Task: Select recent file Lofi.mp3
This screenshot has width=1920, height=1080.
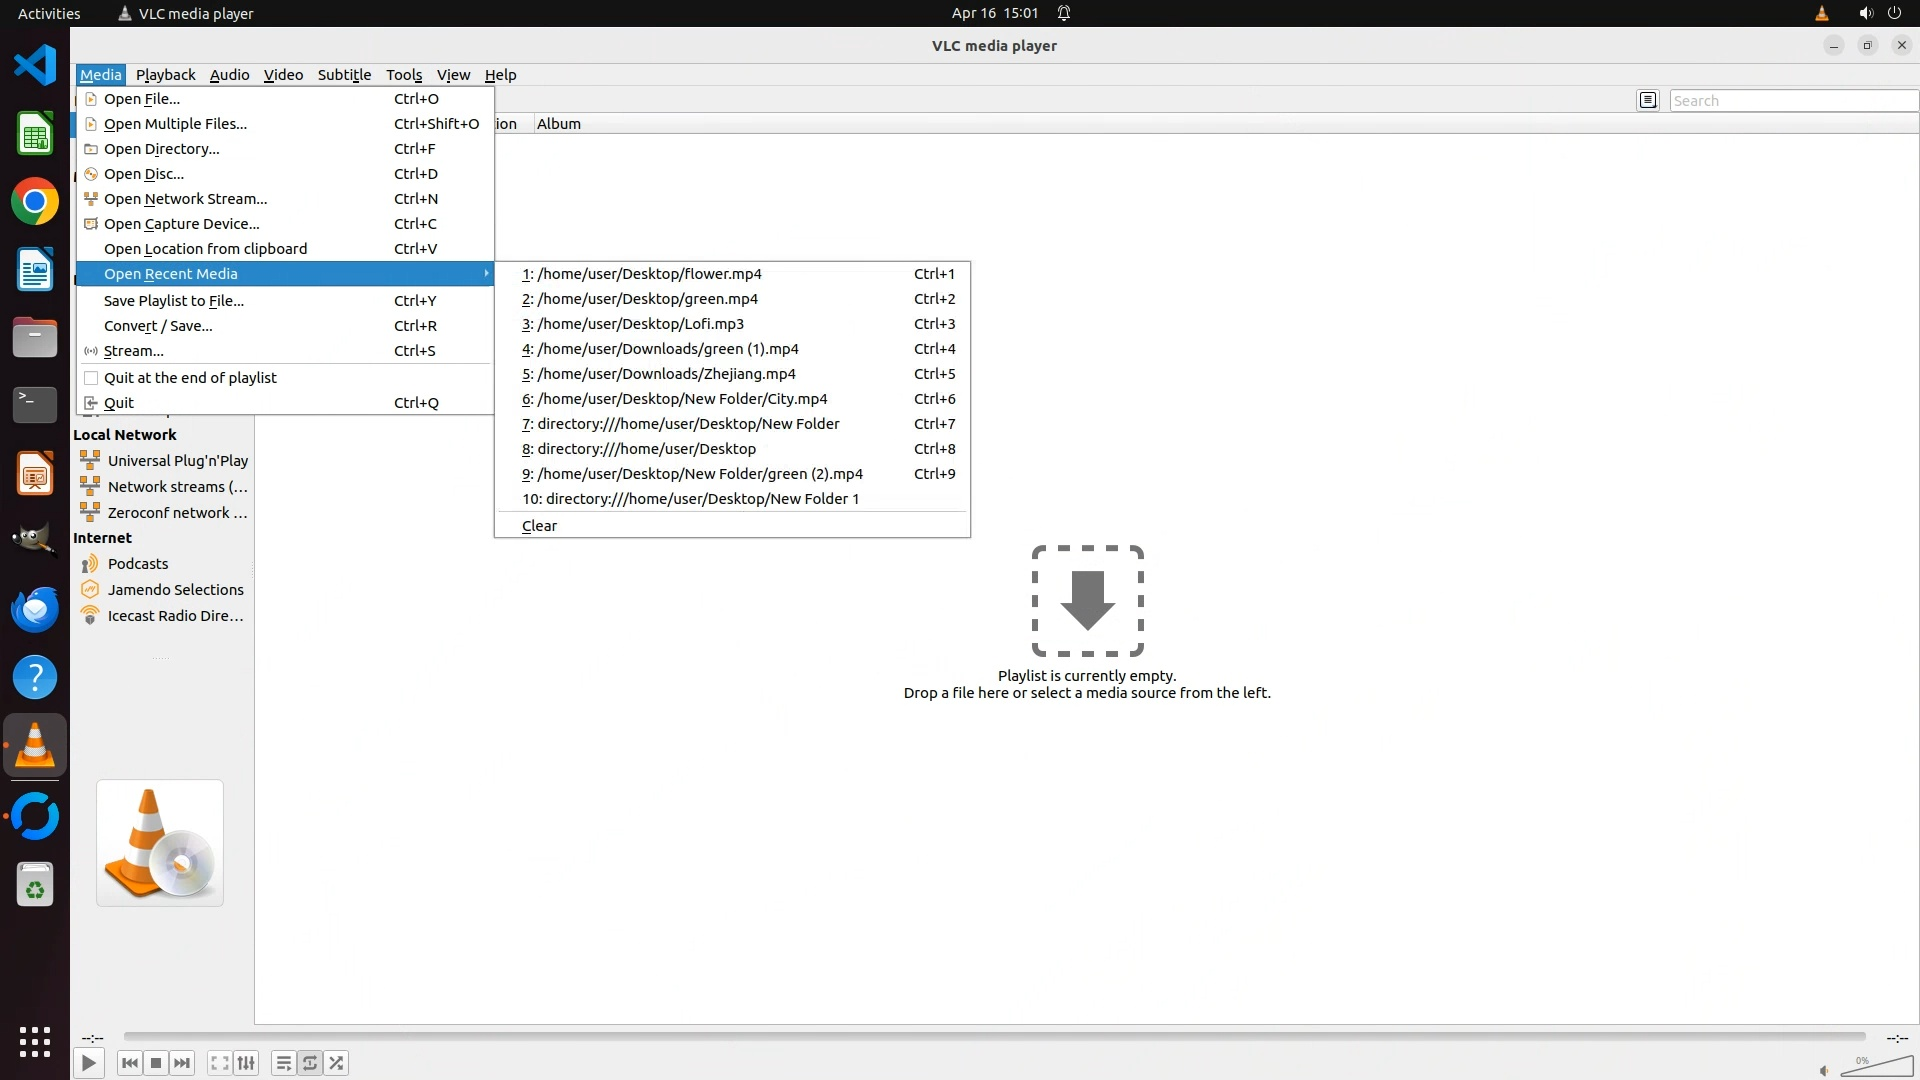Action: pos(640,324)
